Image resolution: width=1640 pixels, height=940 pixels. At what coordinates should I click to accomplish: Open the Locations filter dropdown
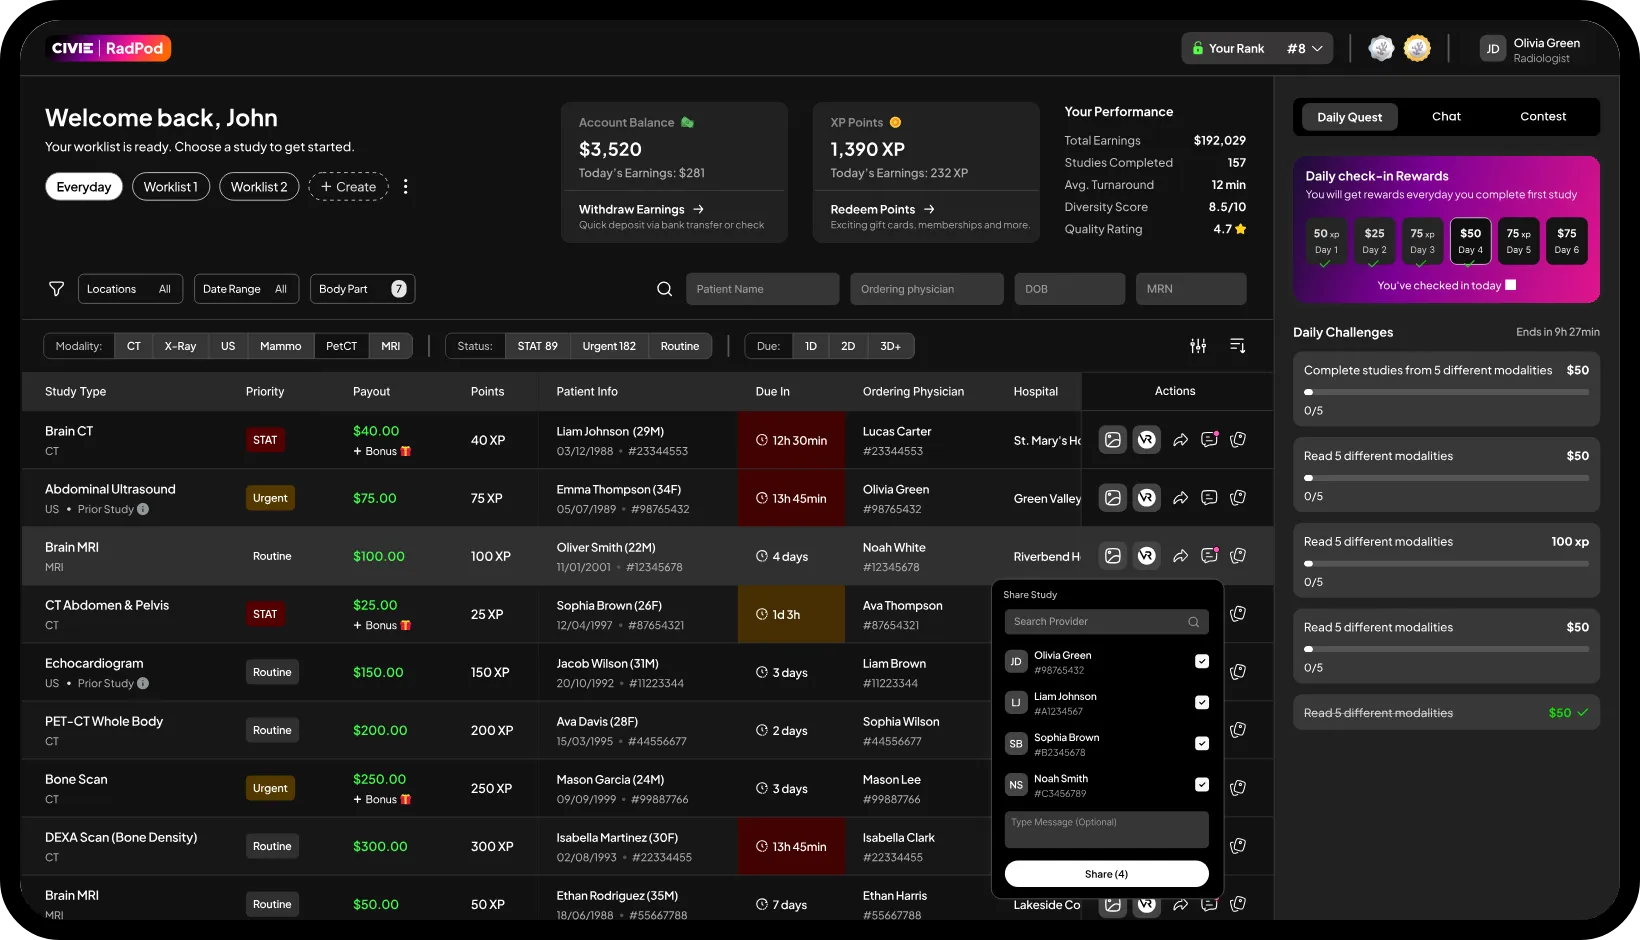130,289
